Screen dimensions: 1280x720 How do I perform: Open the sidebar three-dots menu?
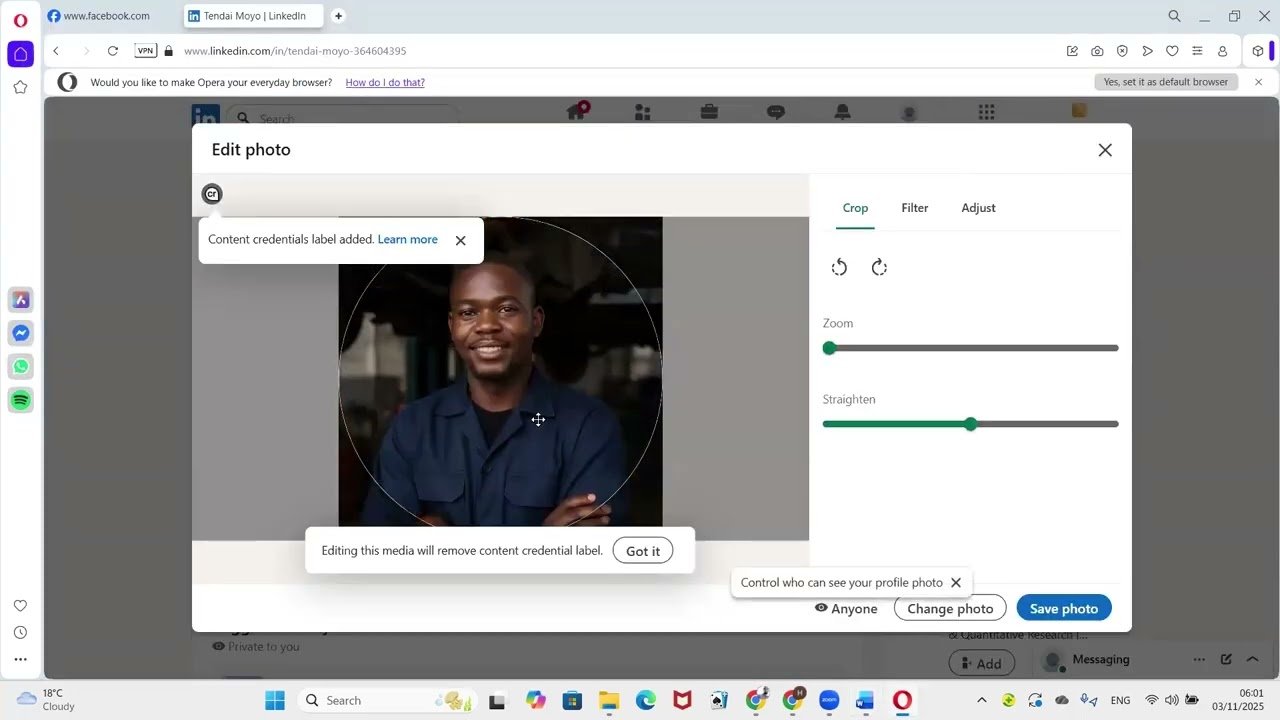coord(20,659)
